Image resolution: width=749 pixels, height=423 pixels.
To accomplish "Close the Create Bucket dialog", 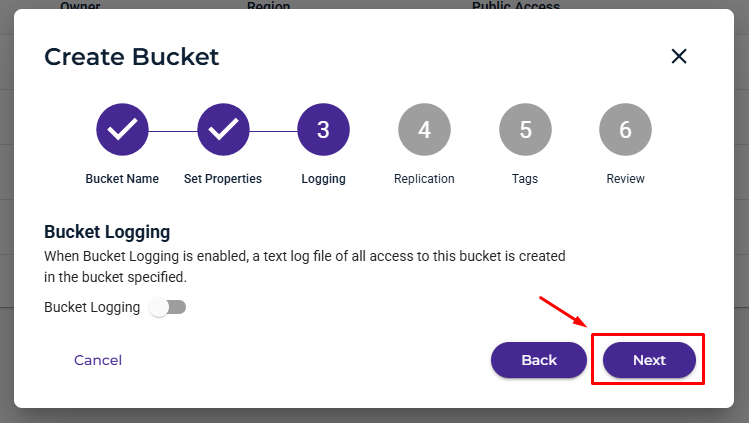I will tap(679, 56).
